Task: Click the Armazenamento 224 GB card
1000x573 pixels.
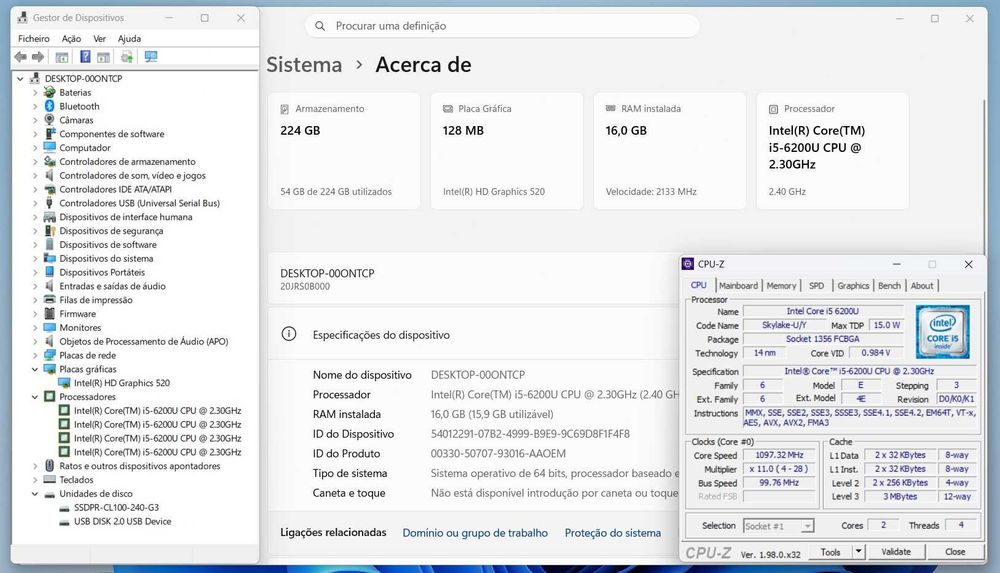Action: (x=344, y=151)
